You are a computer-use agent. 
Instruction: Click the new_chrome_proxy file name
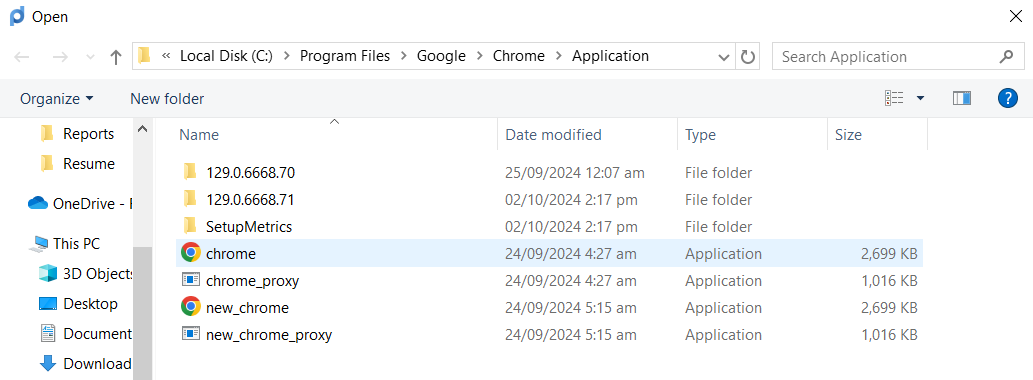[269, 335]
